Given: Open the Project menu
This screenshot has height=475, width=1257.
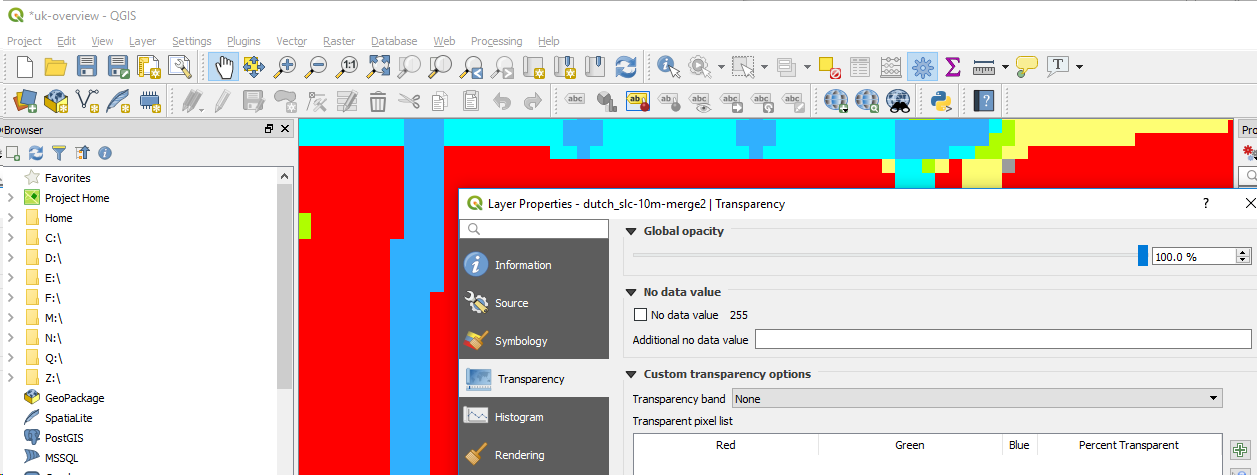Looking at the screenshot, I should point(24,41).
